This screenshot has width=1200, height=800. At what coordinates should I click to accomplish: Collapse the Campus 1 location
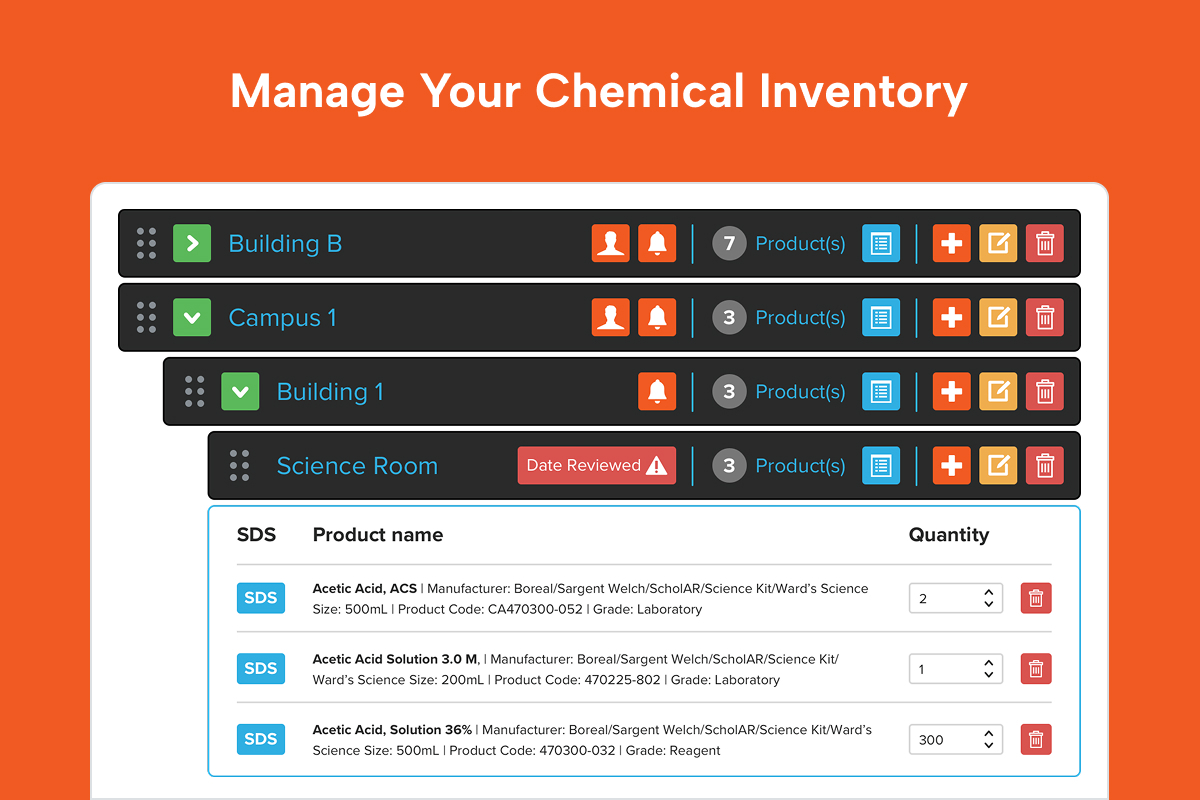pyautogui.click(x=192, y=317)
